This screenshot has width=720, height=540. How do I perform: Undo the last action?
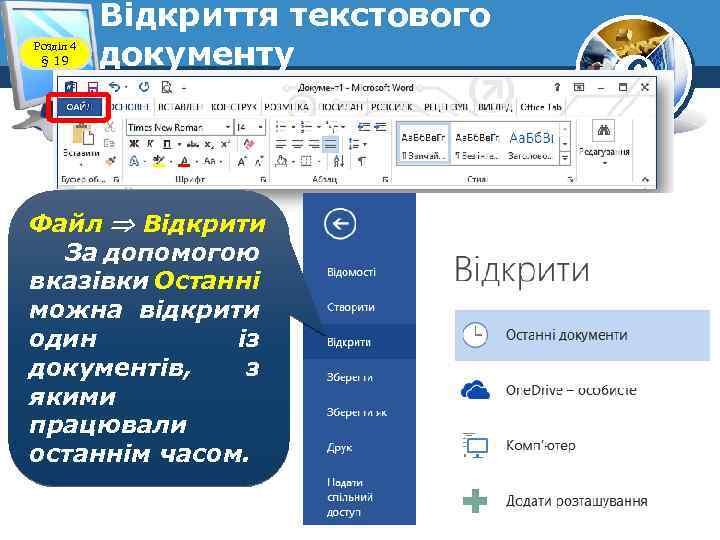[x=115, y=86]
